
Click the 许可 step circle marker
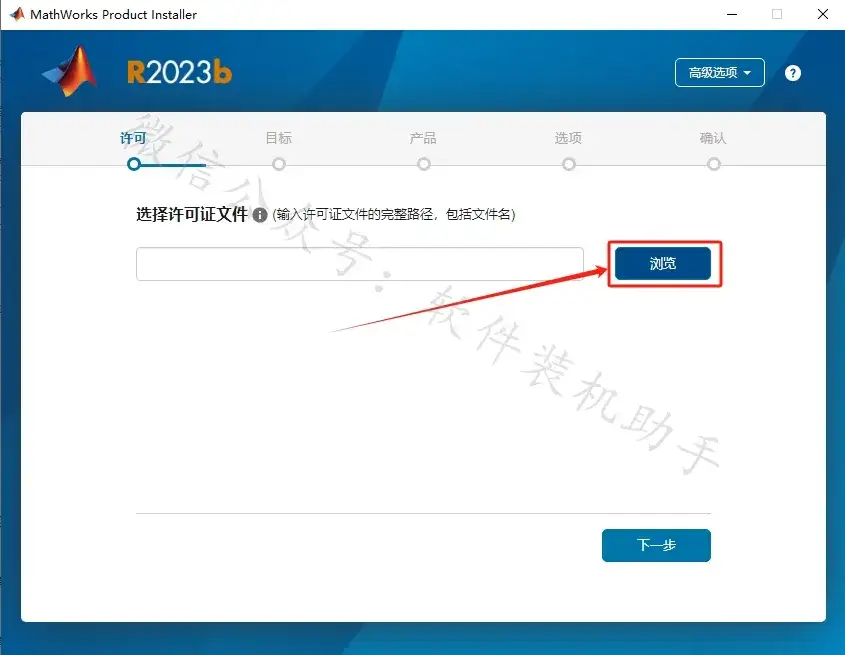click(x=134, y=164)
